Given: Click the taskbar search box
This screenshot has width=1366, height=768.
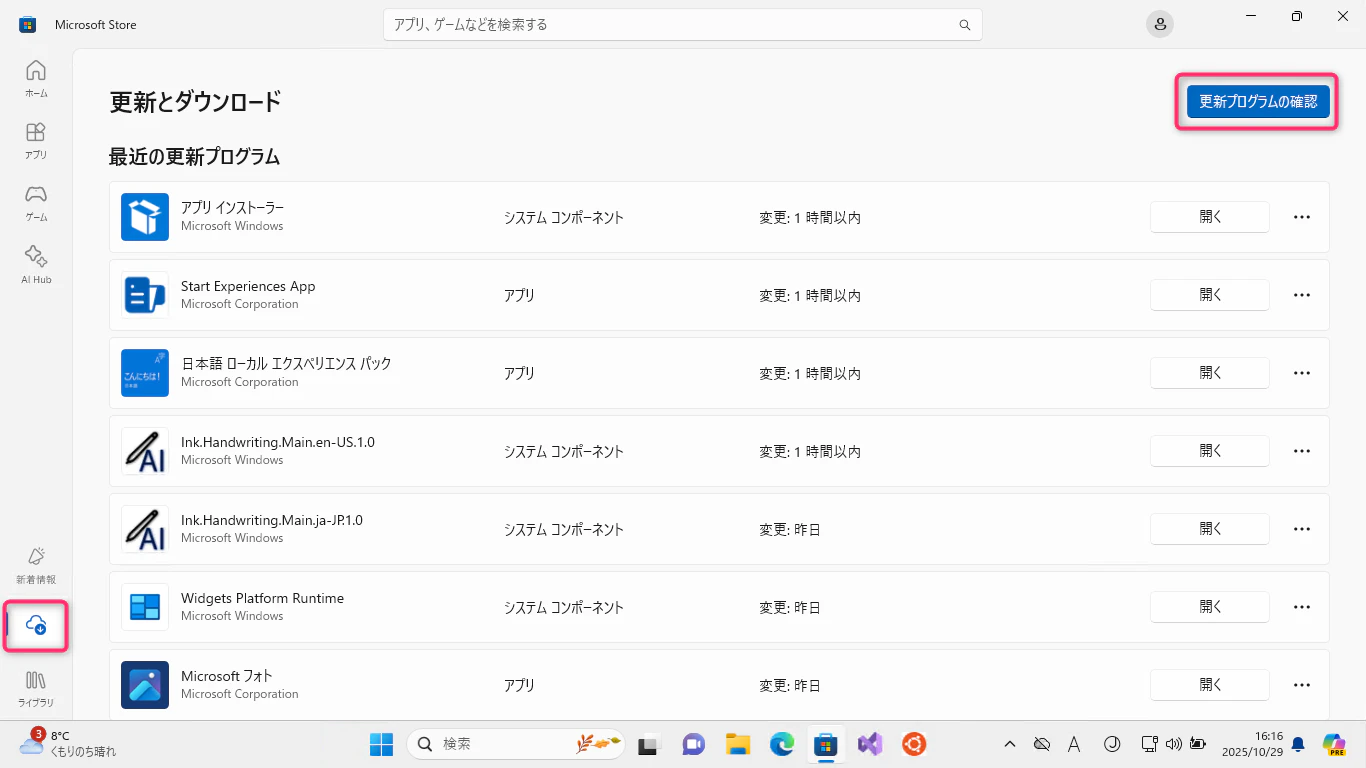Looking at the screenshot, I should tap(517, 744).
